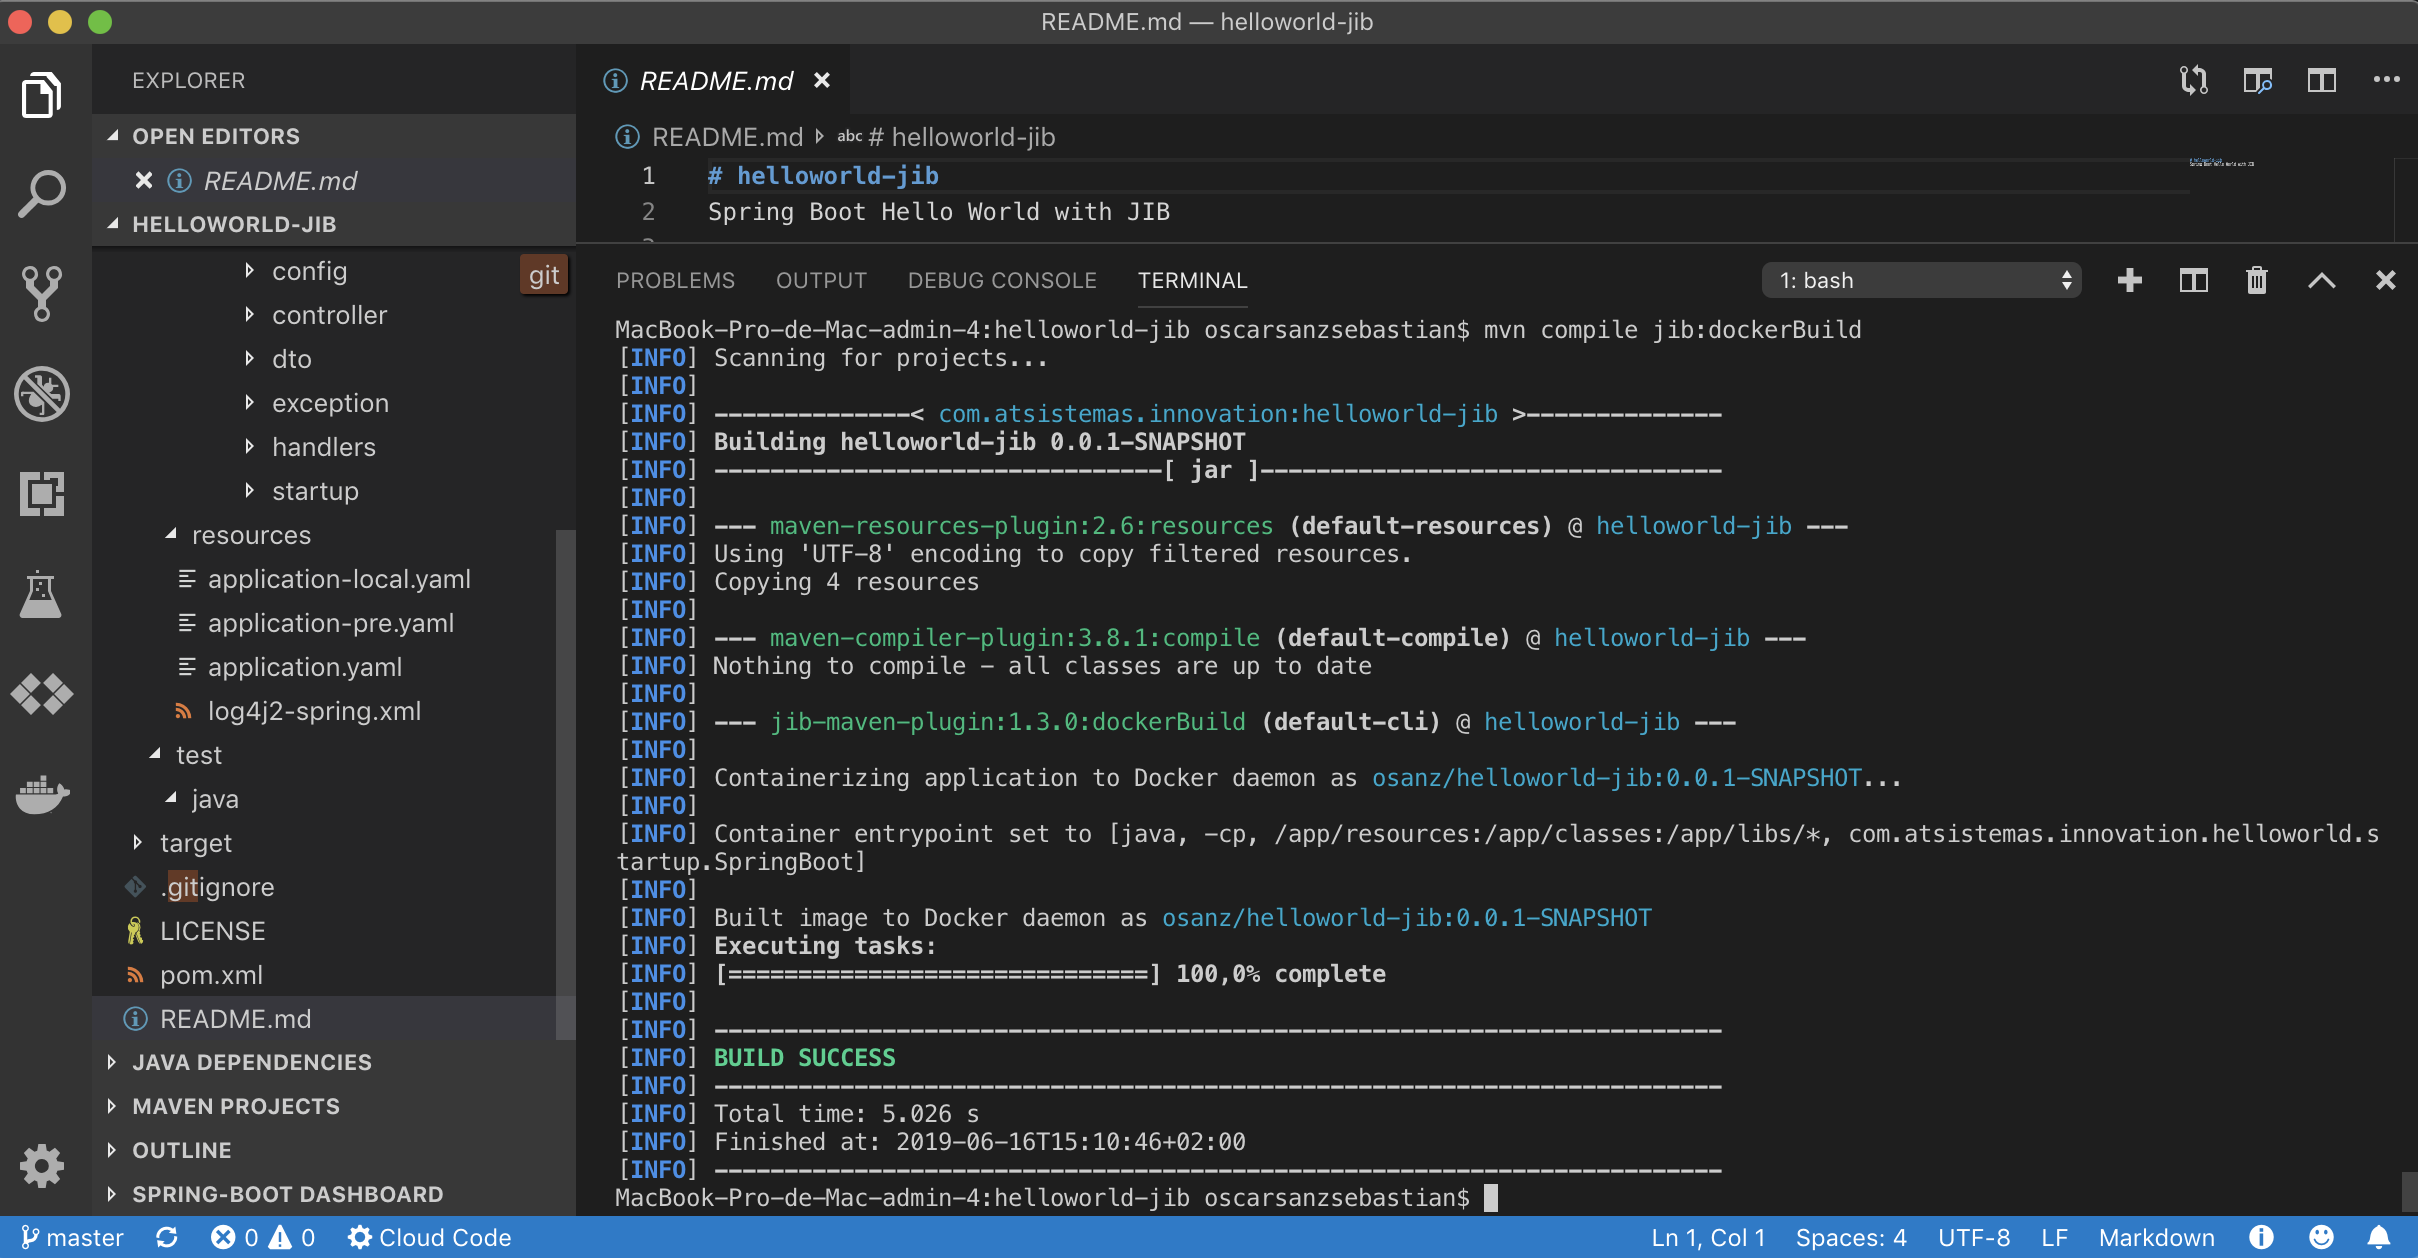Viewport: 2418px width, 1258px height.
Task: Open the '1: bash' terminal selector dropdown
Action: 1921,281
